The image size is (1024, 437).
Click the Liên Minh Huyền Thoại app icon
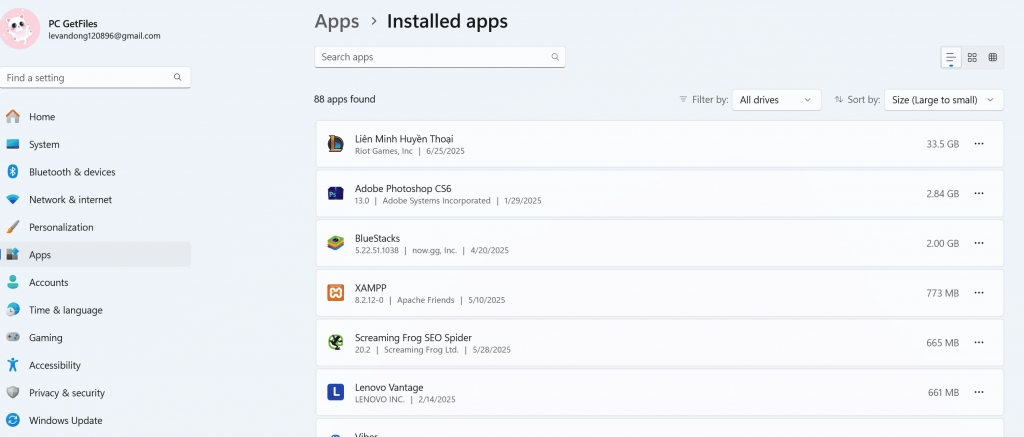click(336, 144)
